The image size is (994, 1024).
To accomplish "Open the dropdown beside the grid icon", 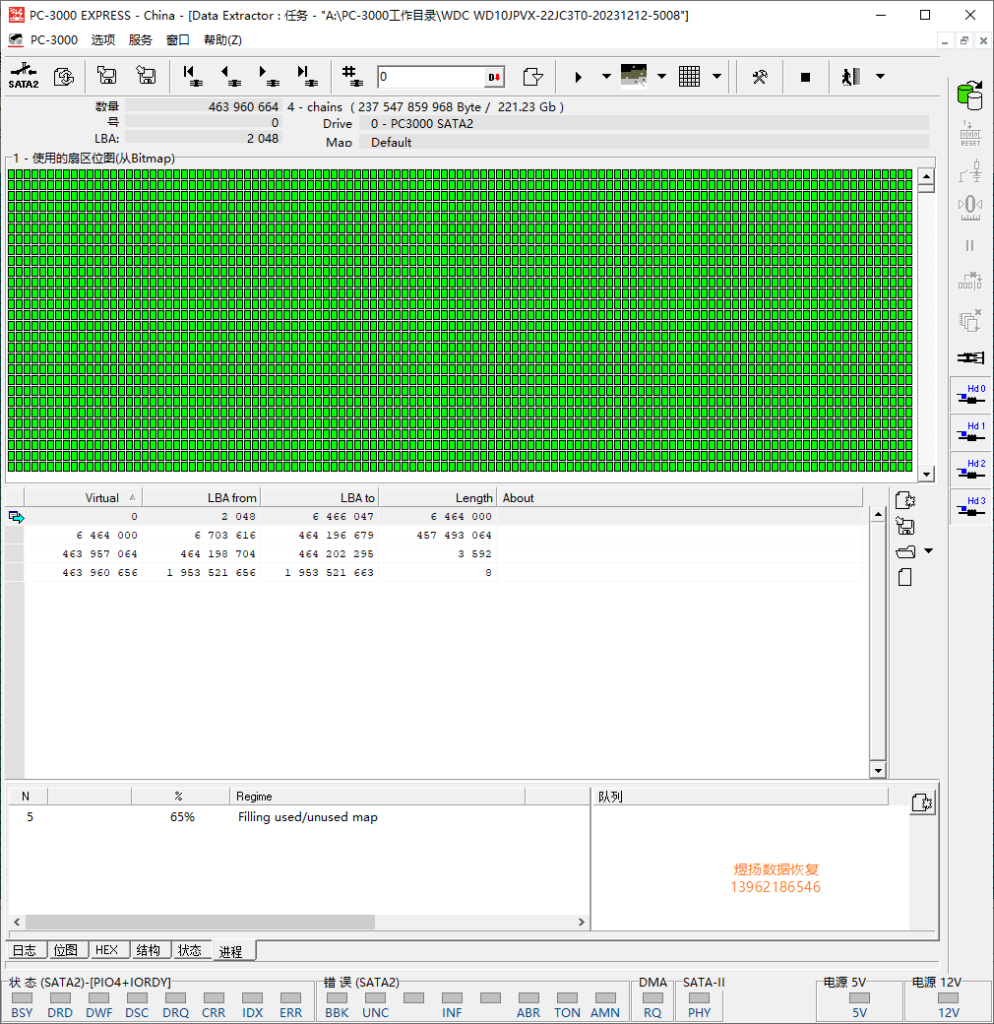I will click(x=716, y=76).
